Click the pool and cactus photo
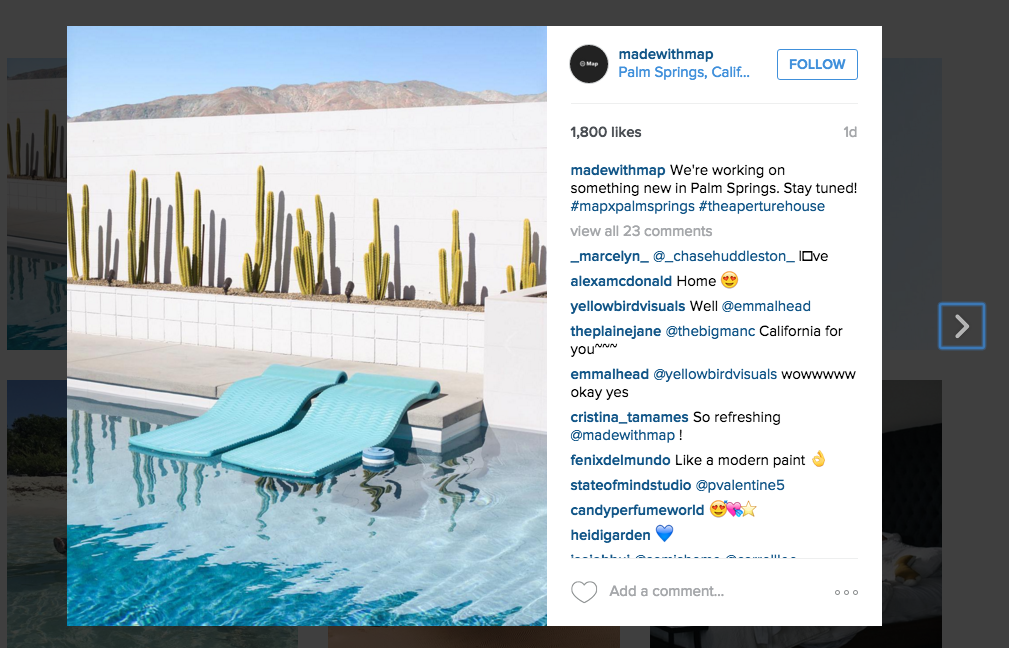This screenshot has width=1009, height=648. coord(307,326)
